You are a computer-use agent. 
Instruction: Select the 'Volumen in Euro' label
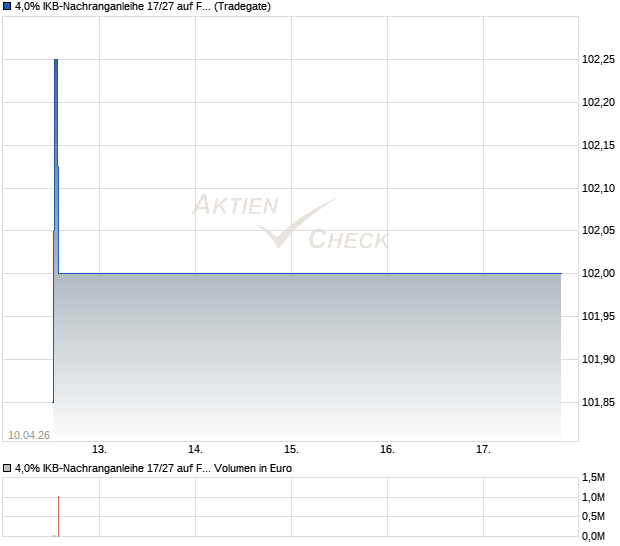pos(253,468)
